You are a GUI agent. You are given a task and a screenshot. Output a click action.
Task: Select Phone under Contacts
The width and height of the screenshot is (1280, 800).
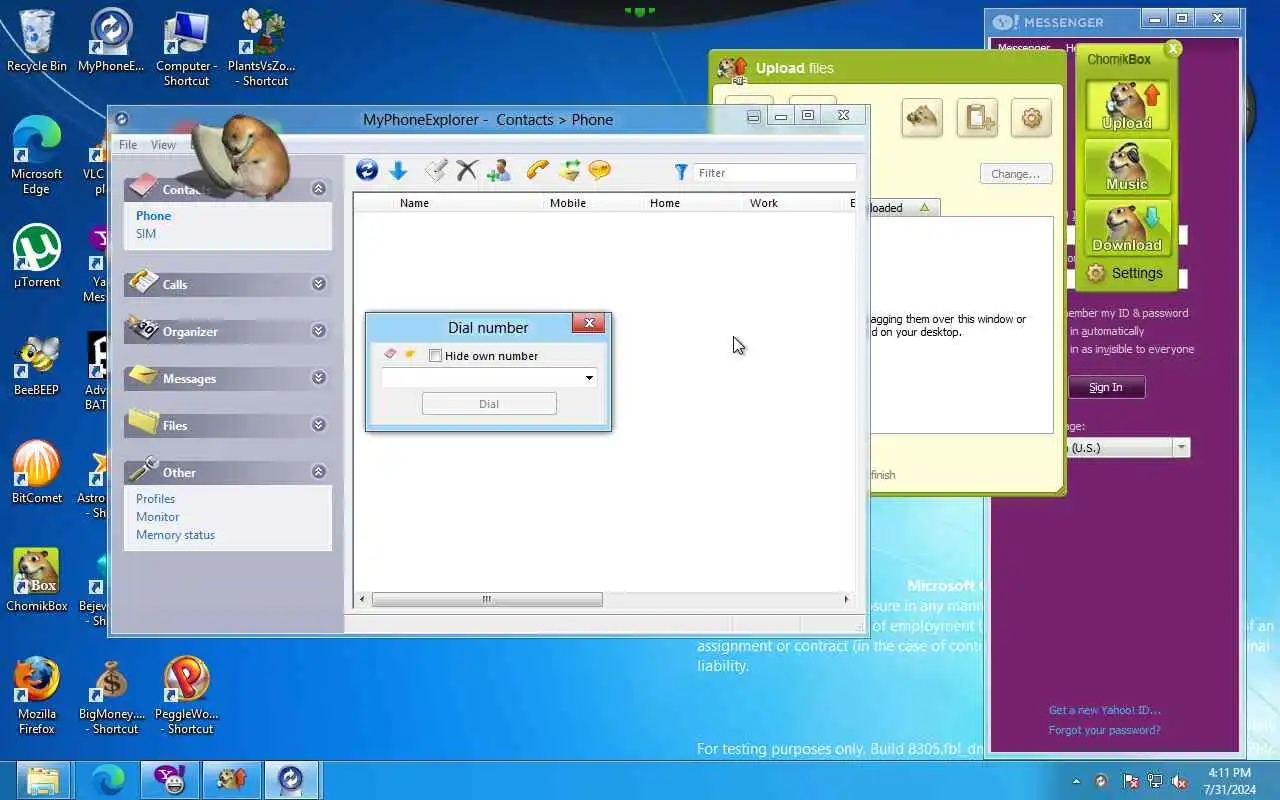coord(154,215)
